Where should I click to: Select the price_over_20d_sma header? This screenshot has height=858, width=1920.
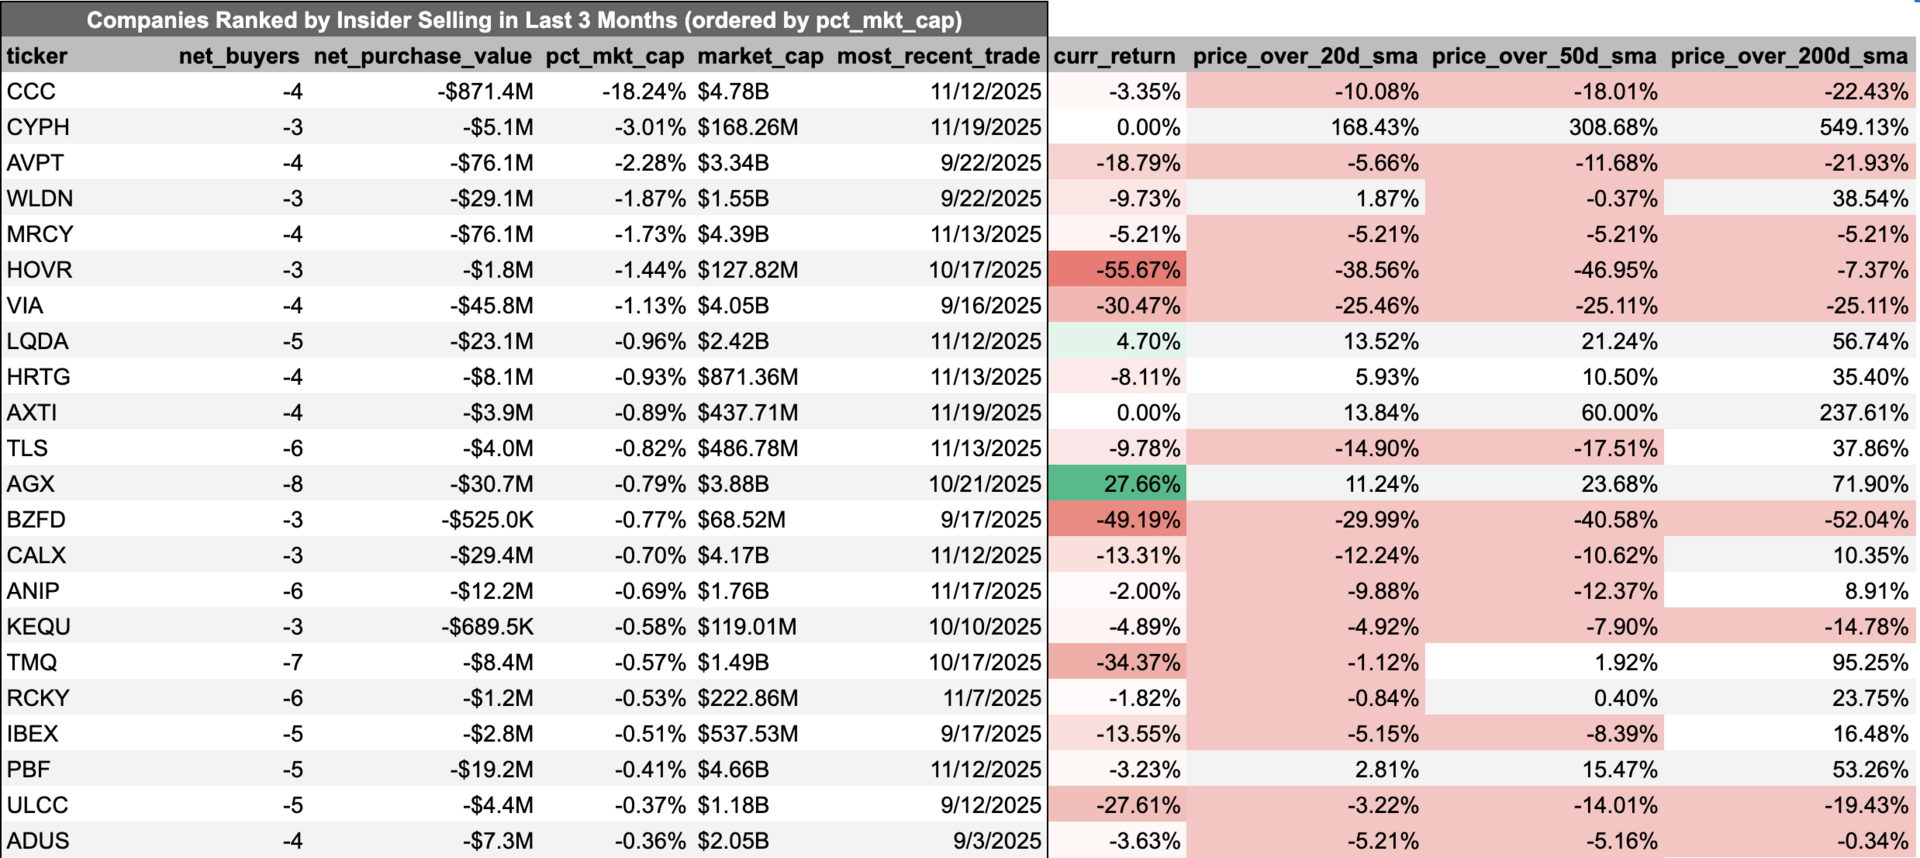pos(1306,56)
